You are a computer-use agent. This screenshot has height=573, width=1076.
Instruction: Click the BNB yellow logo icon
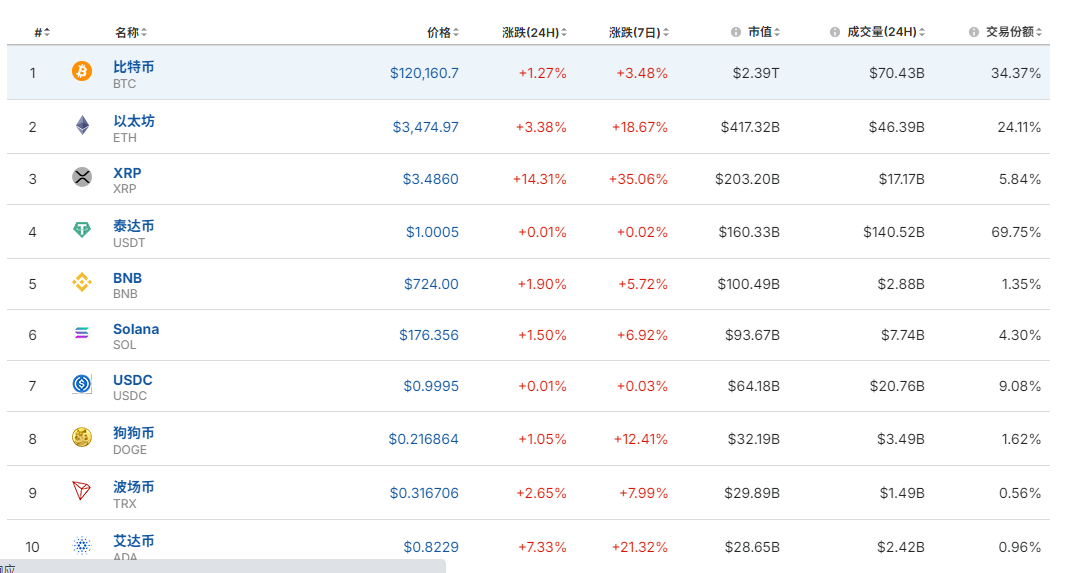tap(82, 283)
